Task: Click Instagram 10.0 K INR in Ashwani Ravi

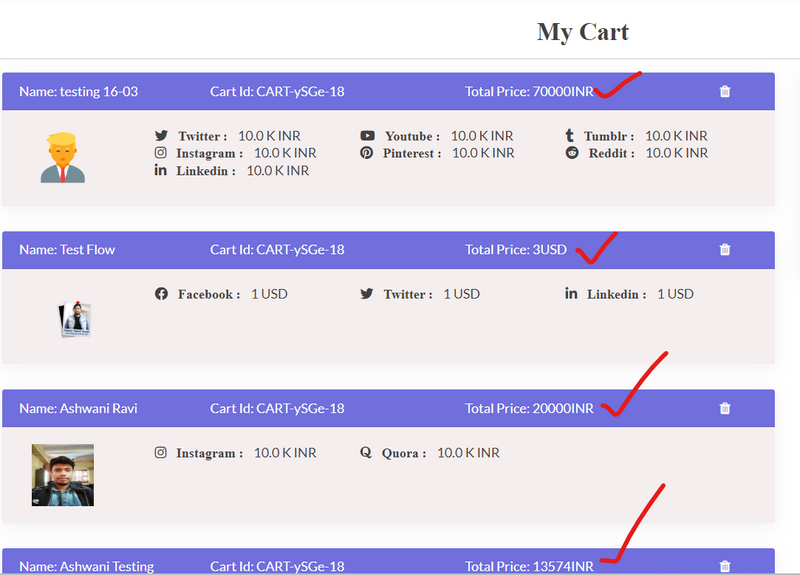Action: tap(236, 453)
